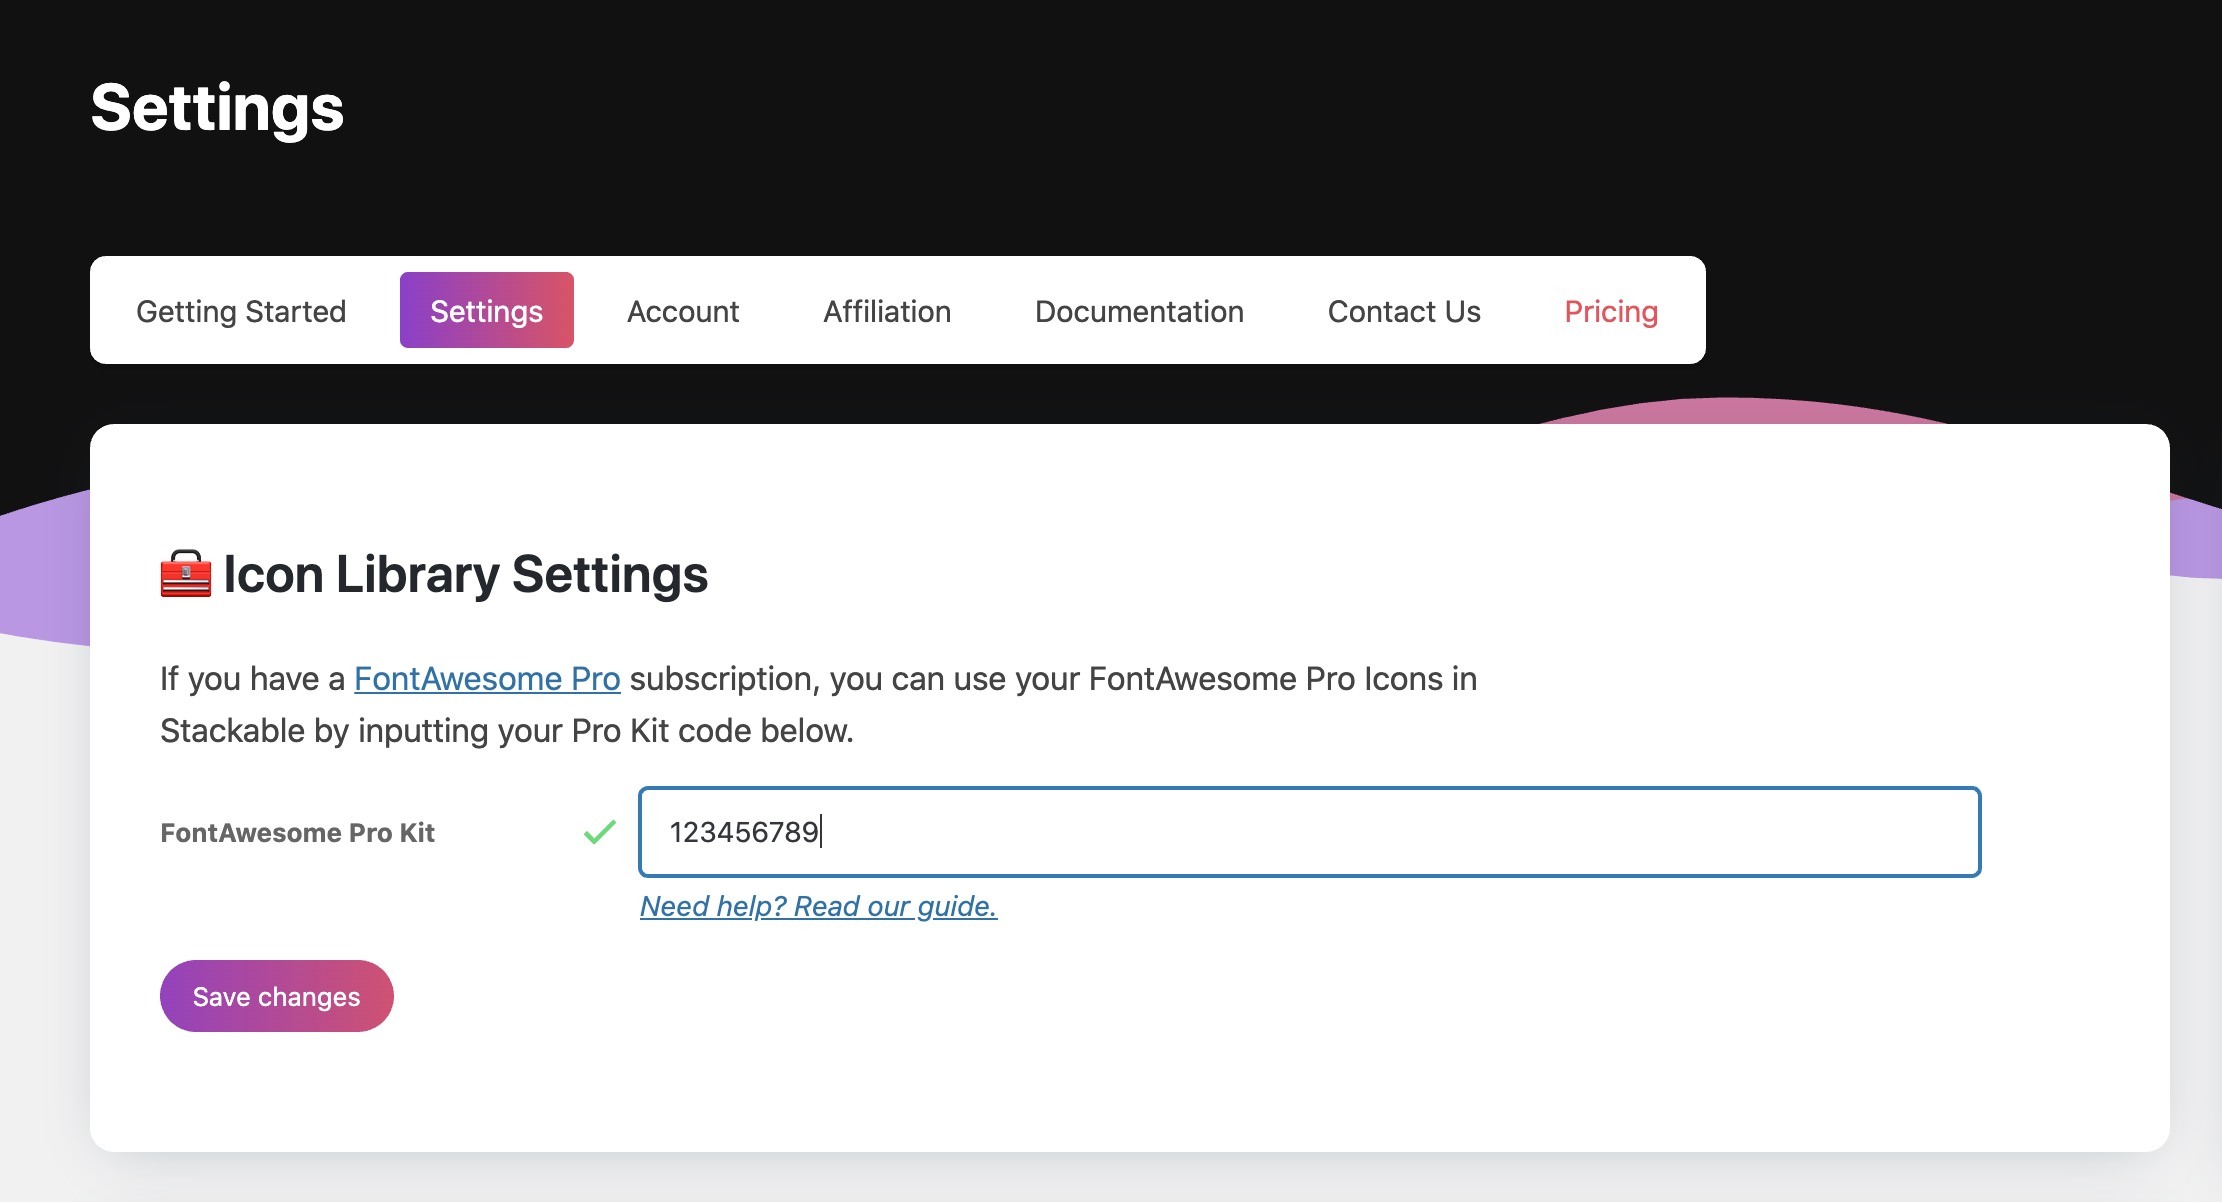Click the Icon Library Settings heading
Screen dimensions: 2222x1202
pos(466,575)
